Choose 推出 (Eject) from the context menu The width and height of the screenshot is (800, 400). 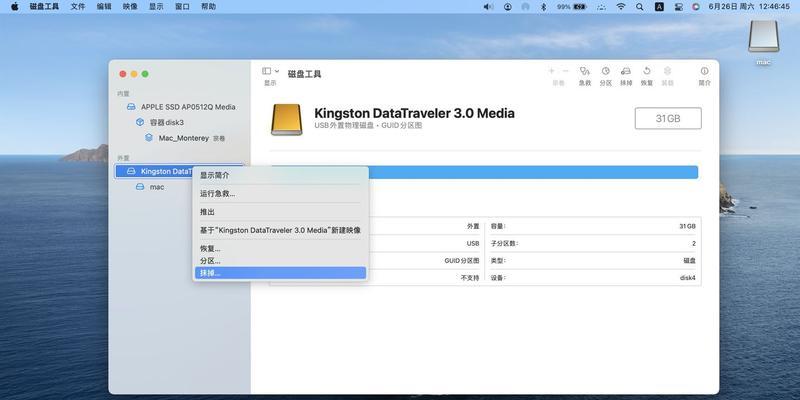281,212
